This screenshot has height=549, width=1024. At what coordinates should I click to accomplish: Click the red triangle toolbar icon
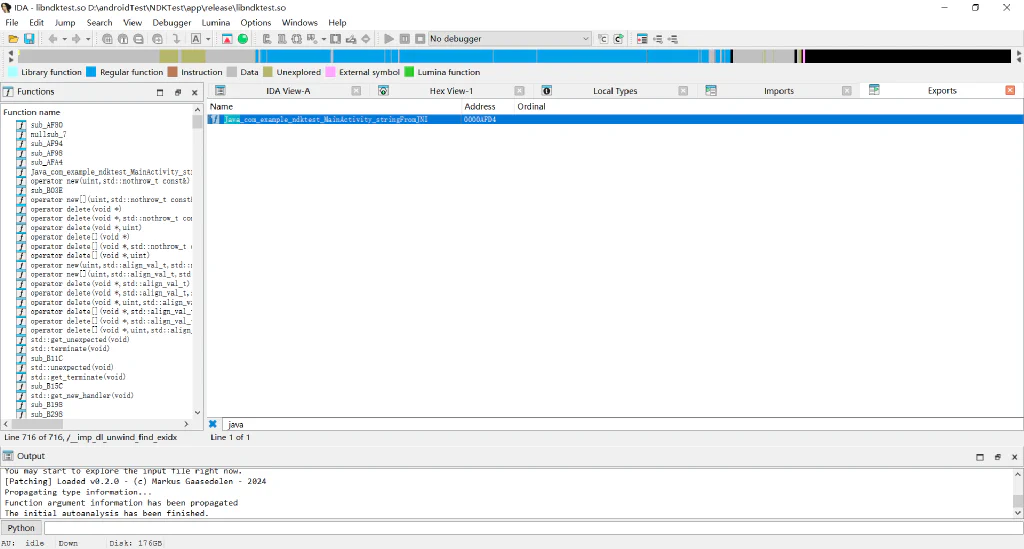[x=227, y=39]
